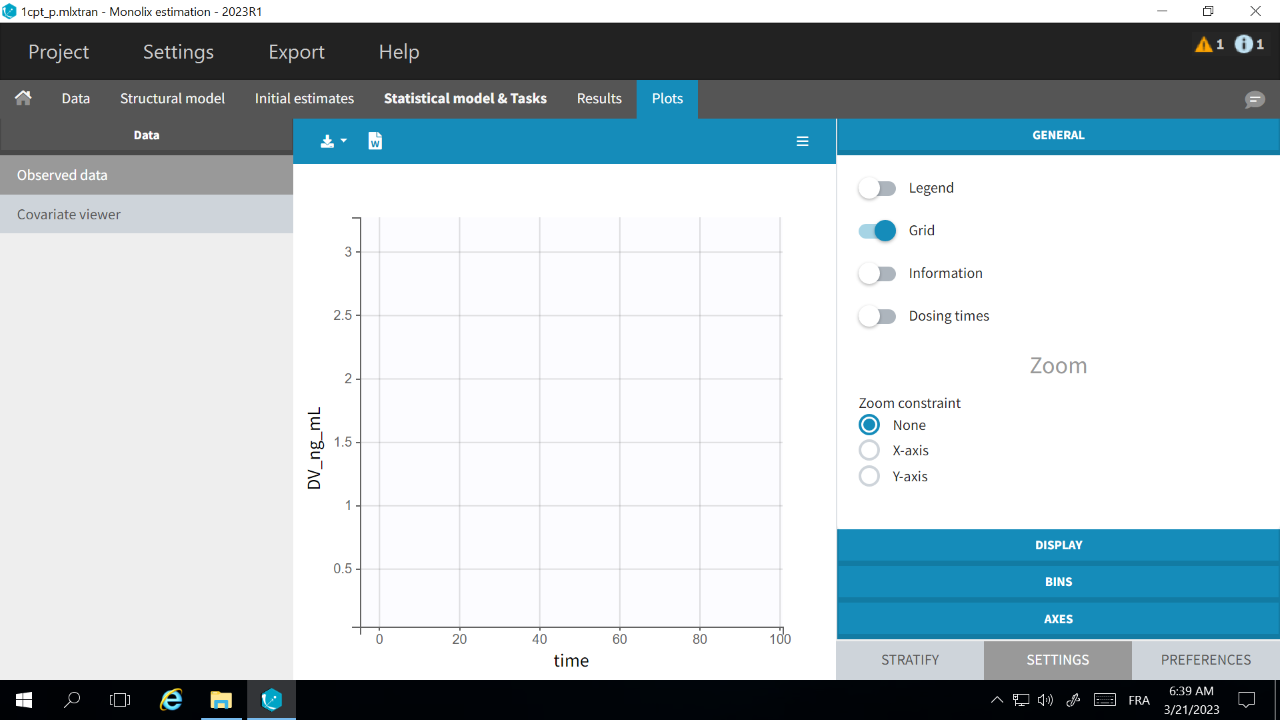1280x720 pixels.
Task: Click the home icon in navigation bar
Action: (23, 98)
